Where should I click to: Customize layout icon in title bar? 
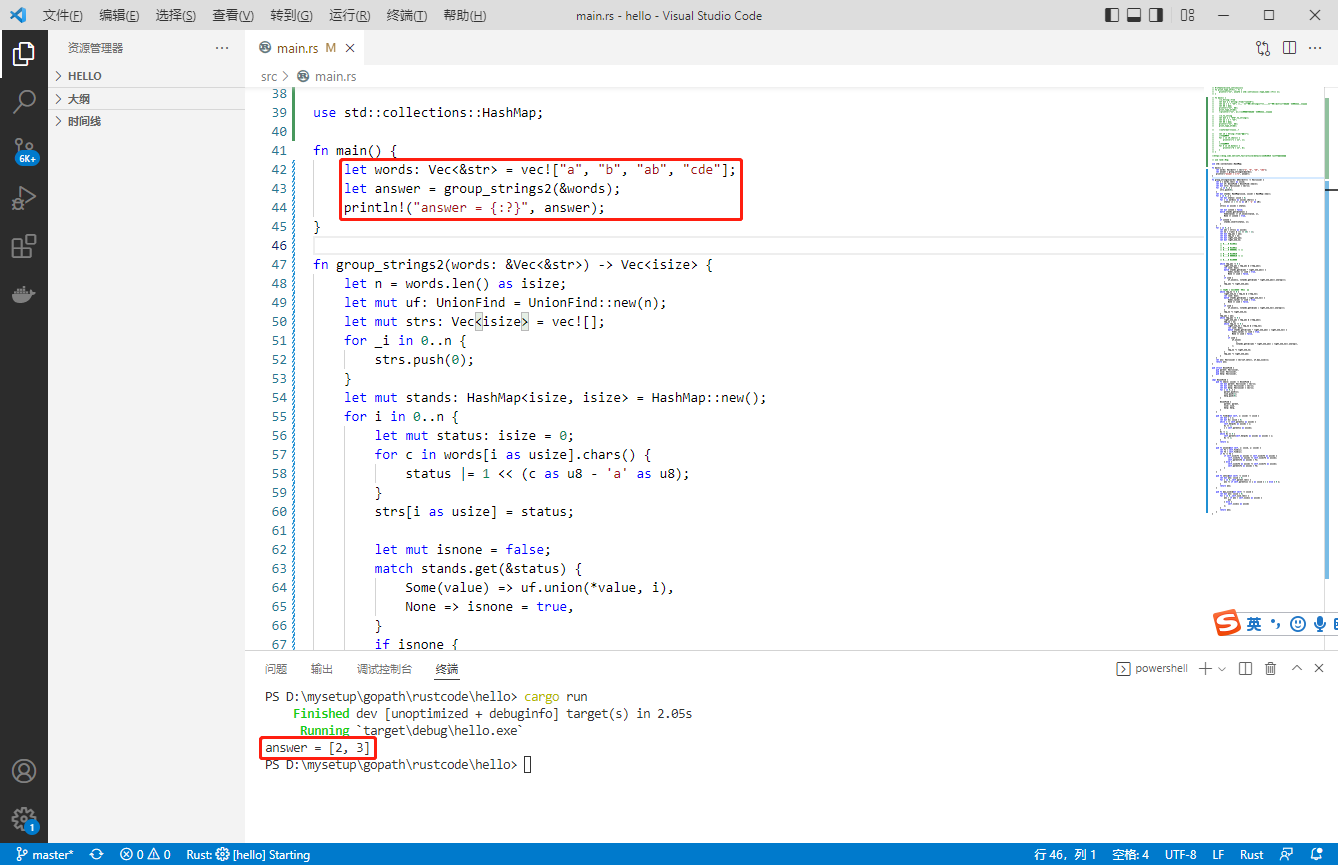coord(1187,15)
